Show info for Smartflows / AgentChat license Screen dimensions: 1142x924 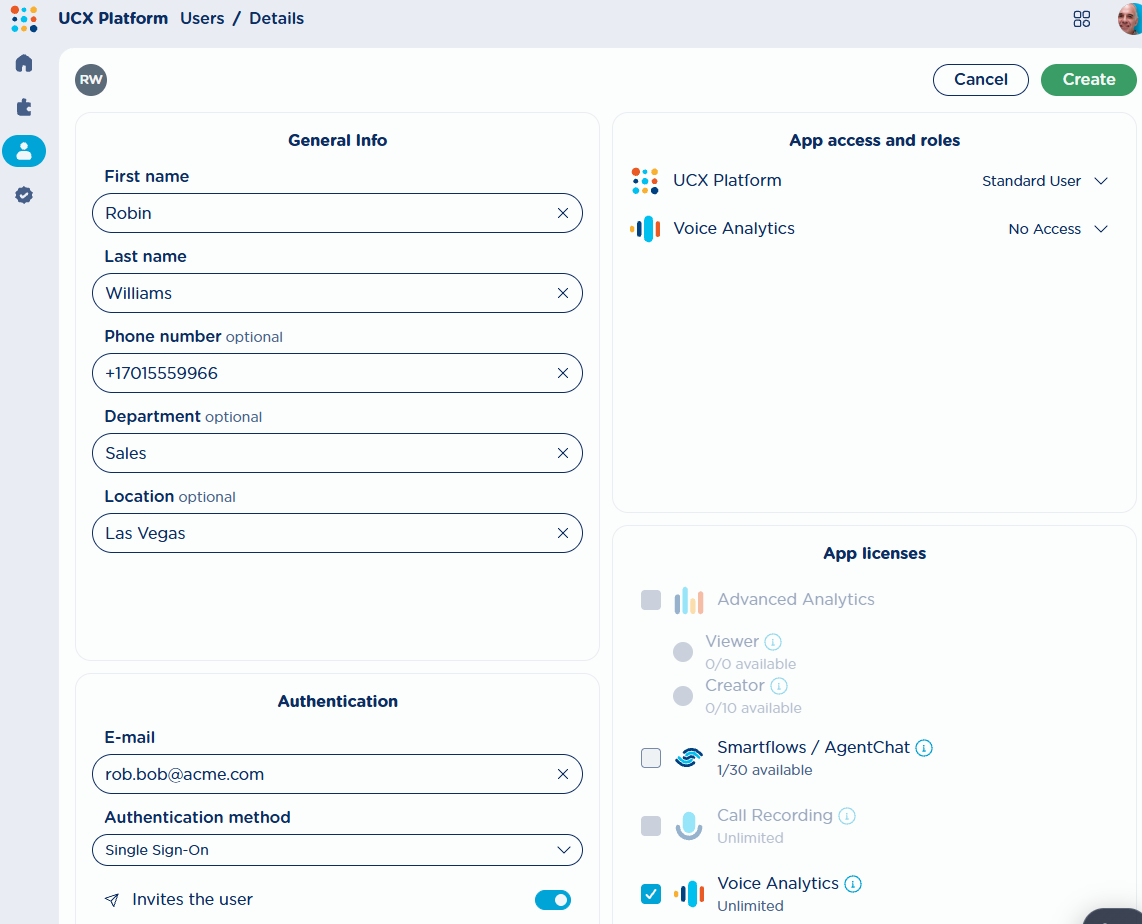tap(924, 748)
